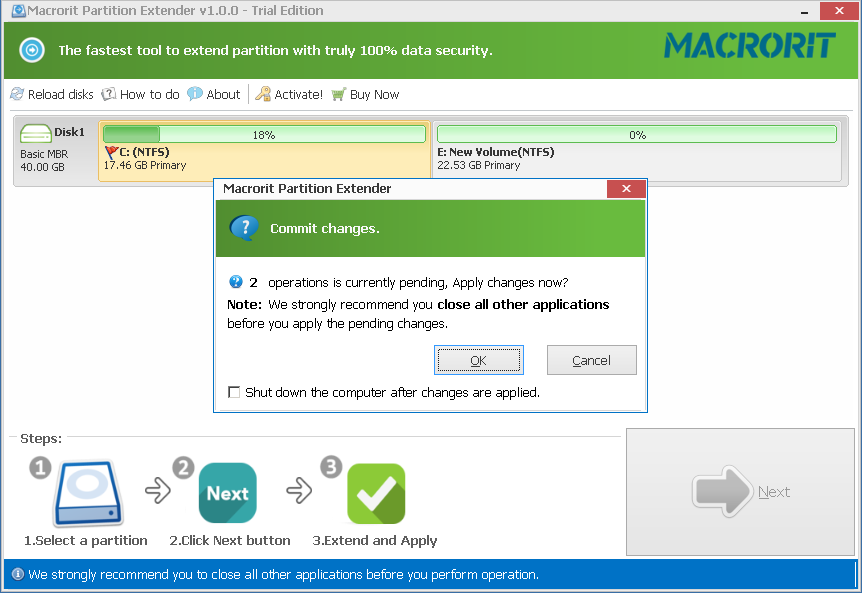
Task: Click the Select a partition disk icon
Action: [x=88, y=493]
